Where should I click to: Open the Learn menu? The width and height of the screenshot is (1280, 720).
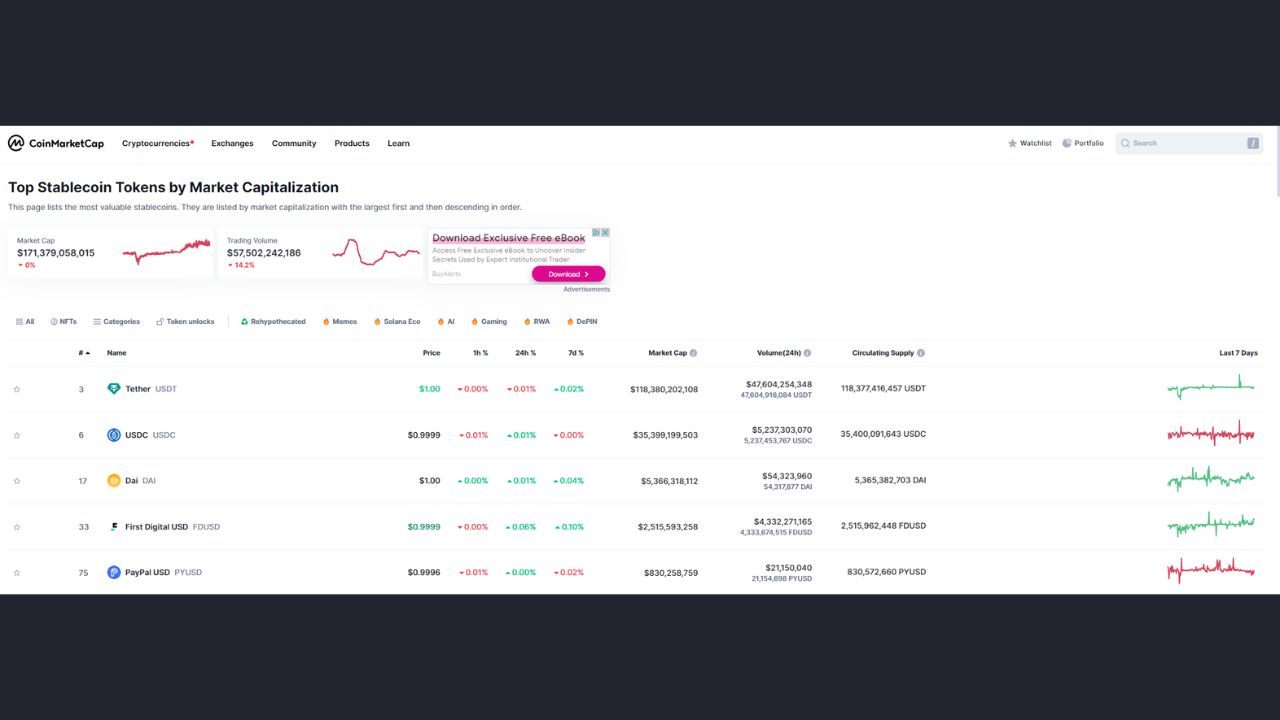(399, 143)
